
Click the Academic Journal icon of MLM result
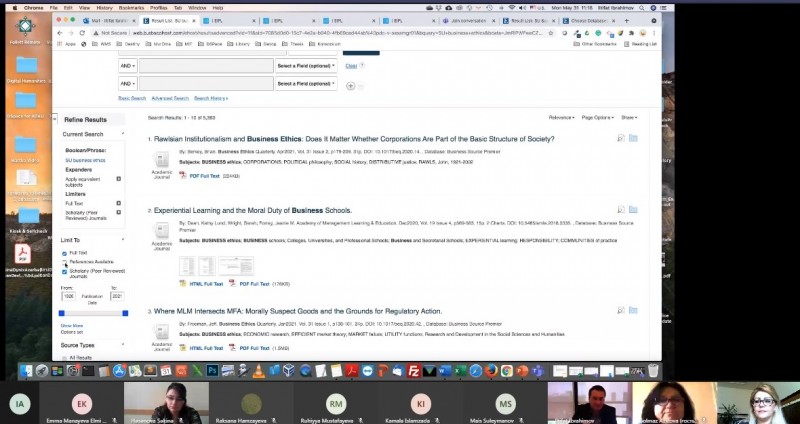pos(162,332)
